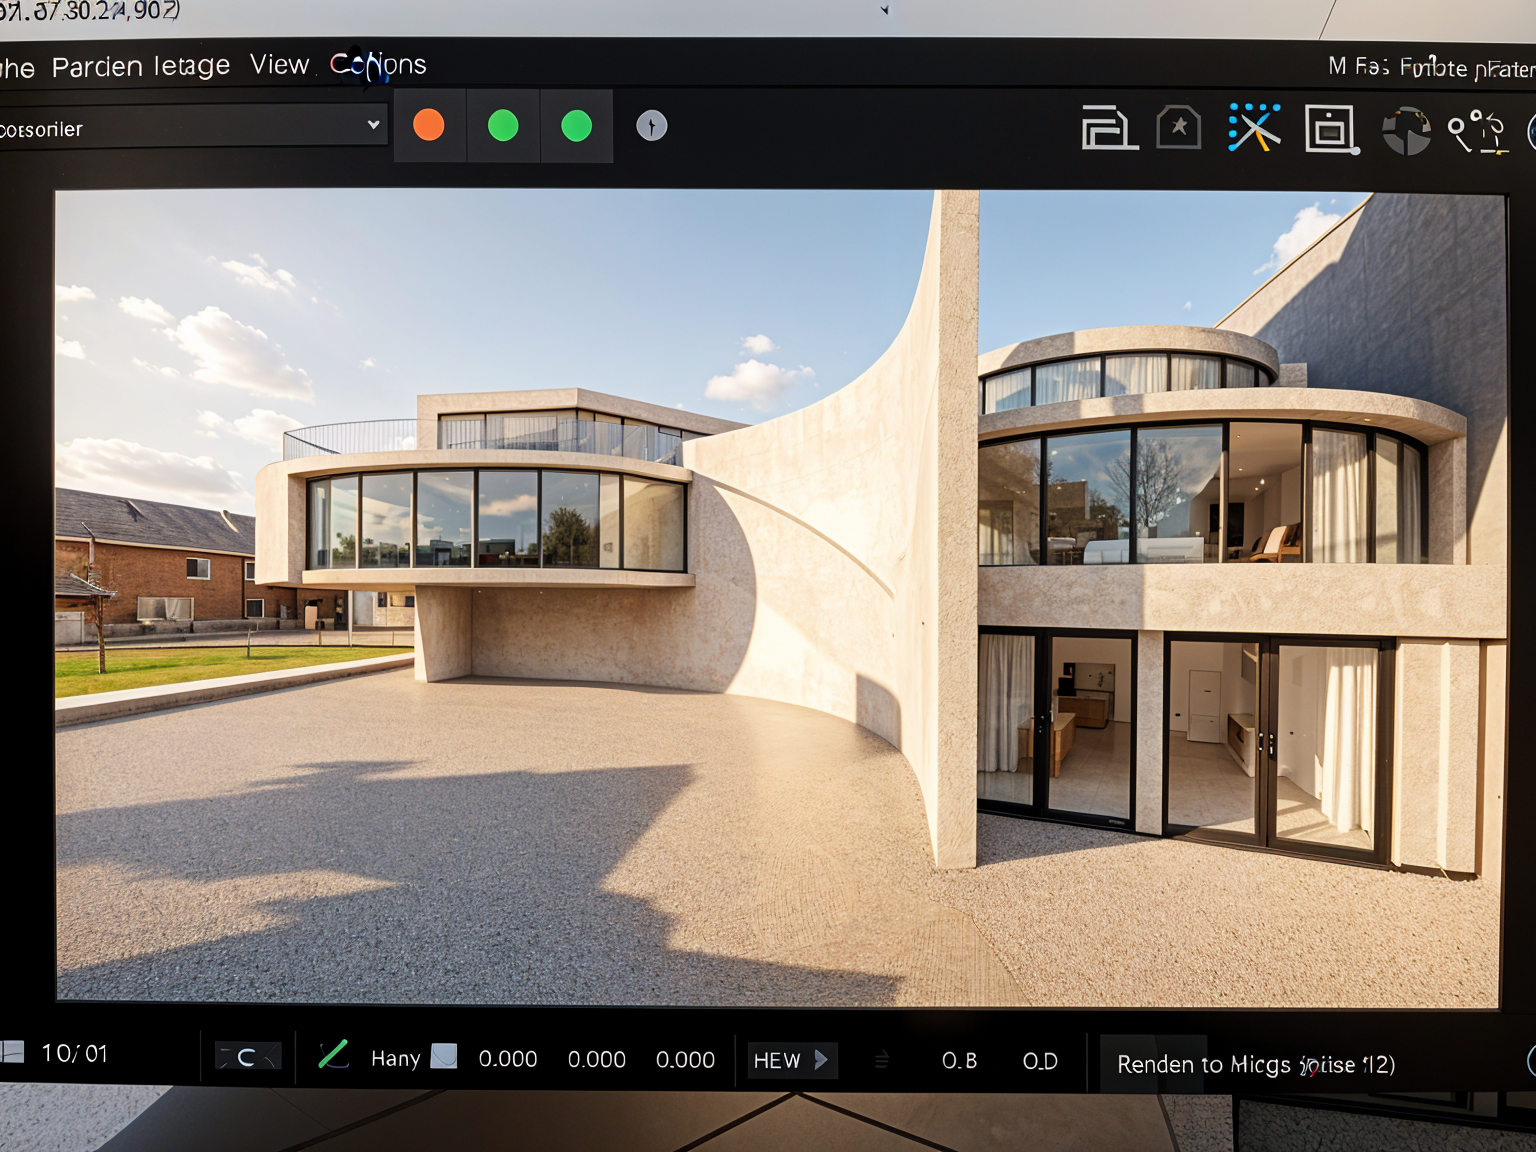Toggle the second green circle indicator
The image size is (1536, 1152).
click(x=577, y=126)
